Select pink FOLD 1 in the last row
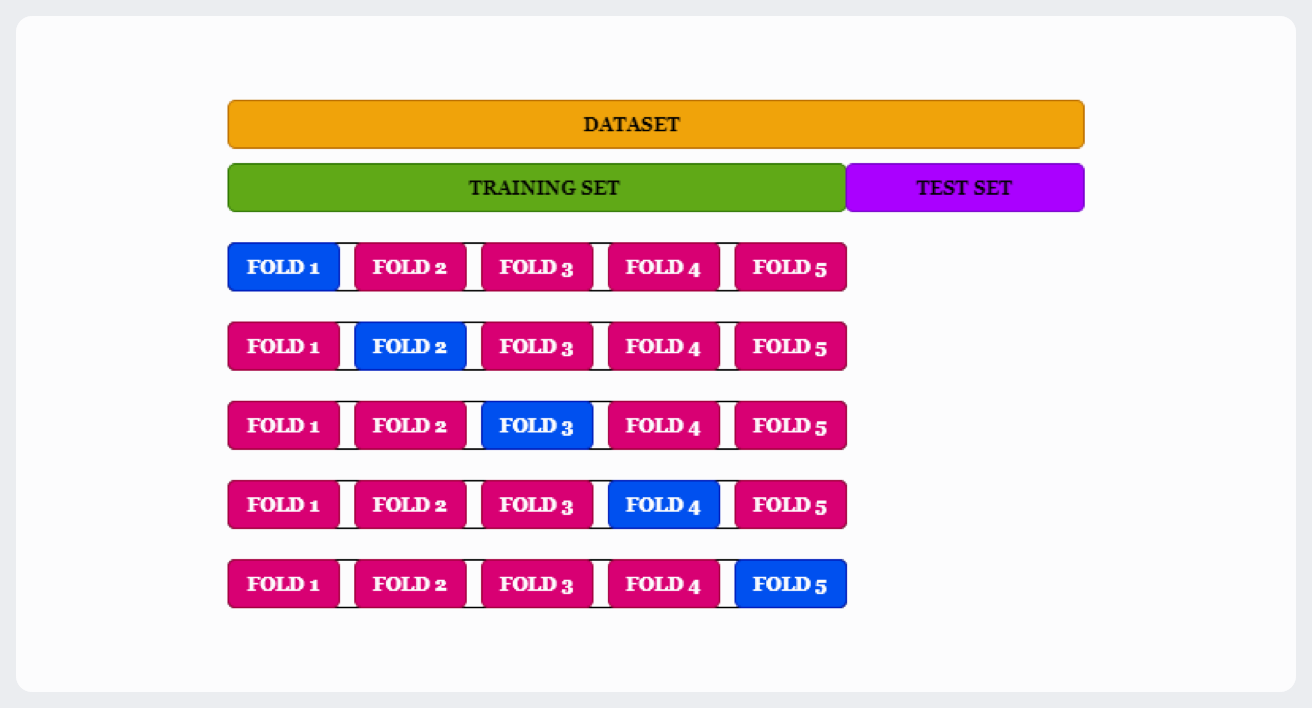The height and width of the screenshot is (708, 1312). pos(284,584)
